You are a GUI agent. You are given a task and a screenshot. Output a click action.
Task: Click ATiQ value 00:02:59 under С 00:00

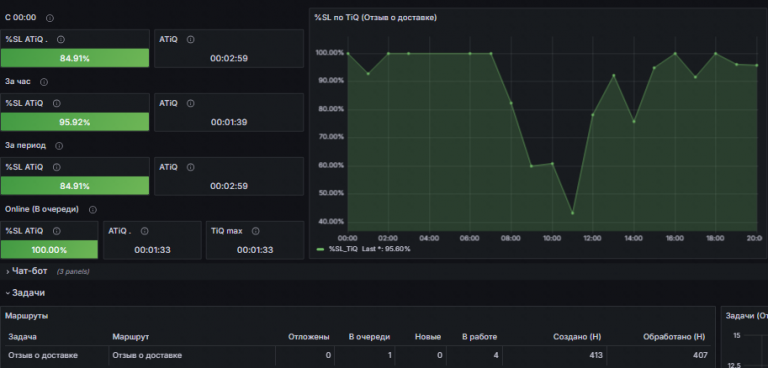pos(229,58)
